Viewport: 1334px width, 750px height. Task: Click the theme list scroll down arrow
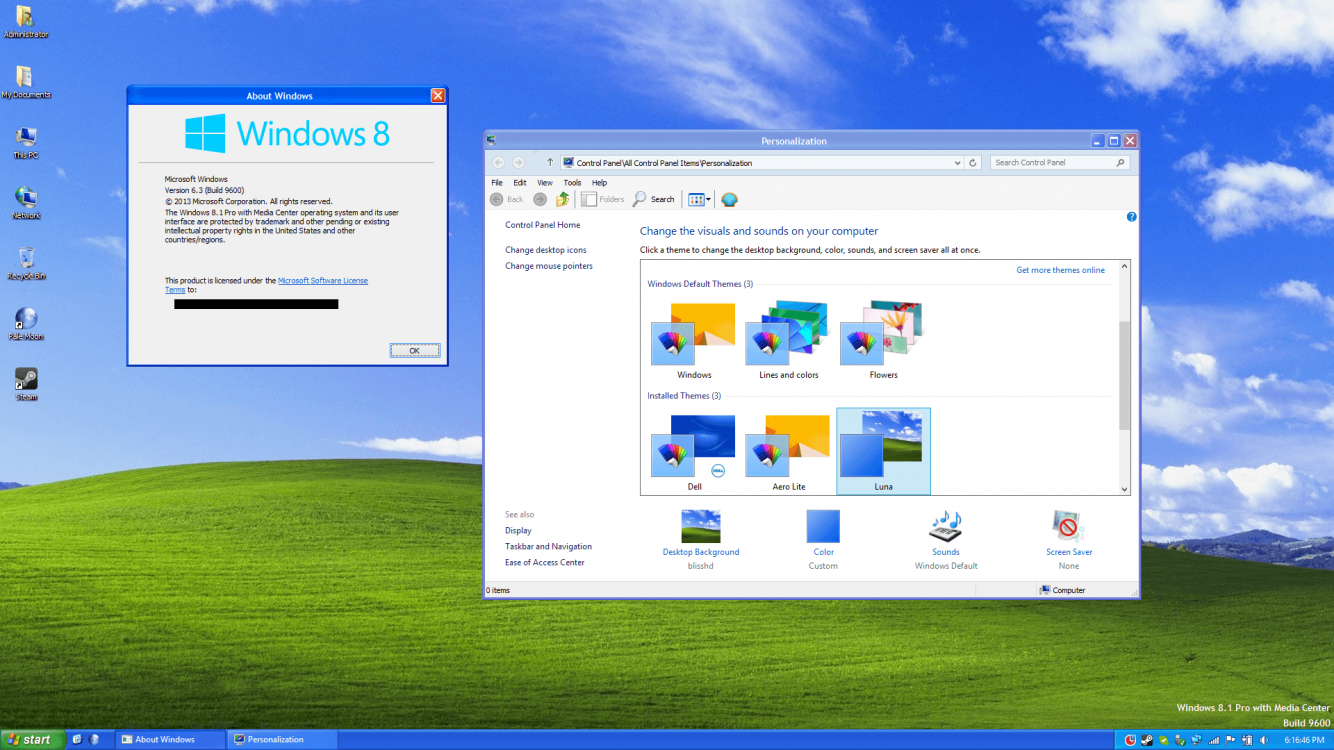(1124, 489)
